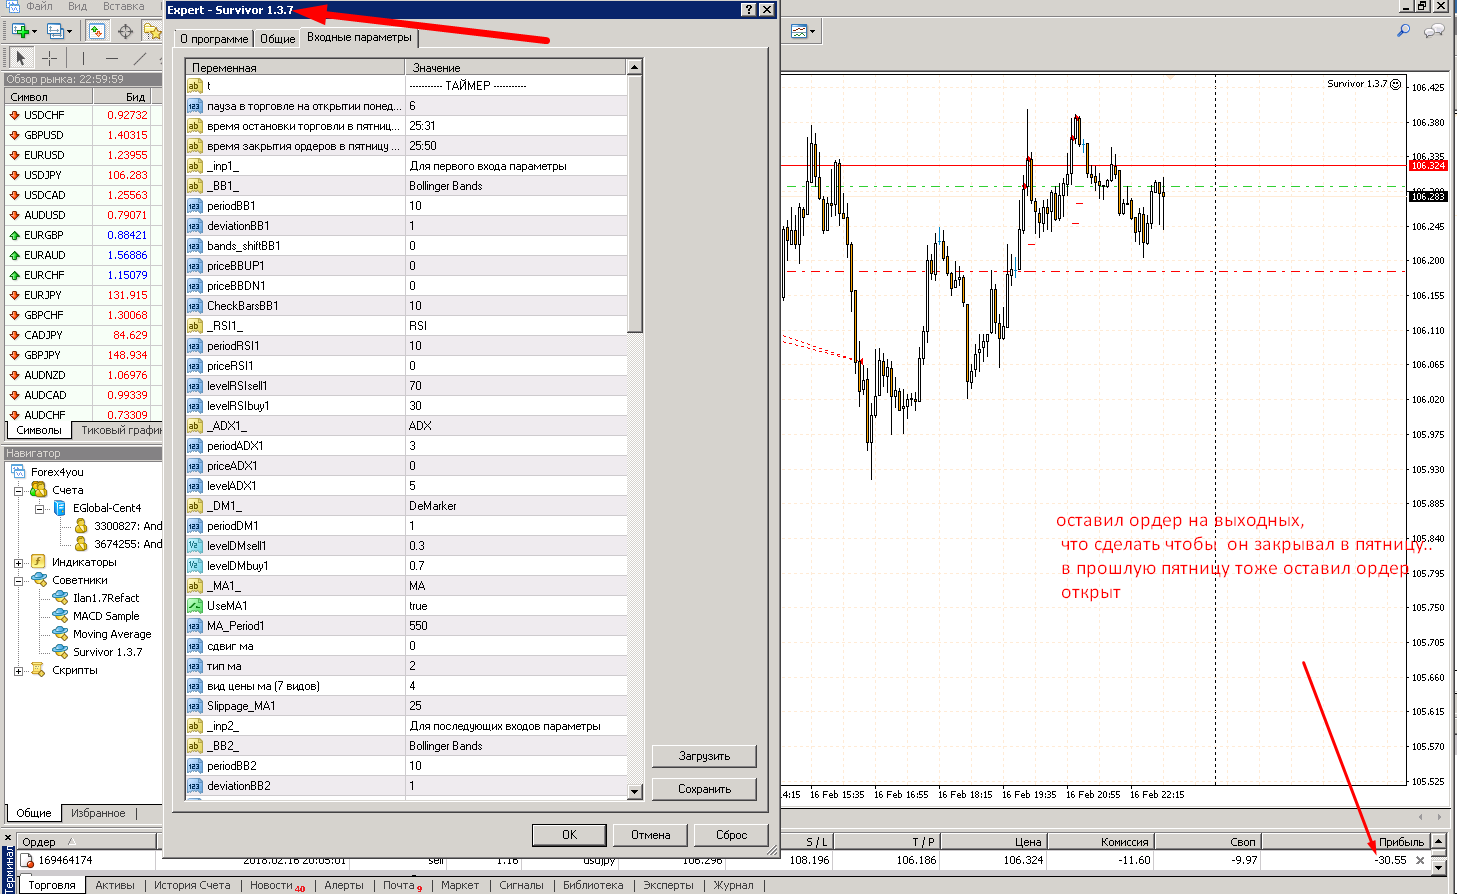Open the chart Profiles toolbar icon
This screenshot has height=894, width=1457.
[x=55, y=31]
